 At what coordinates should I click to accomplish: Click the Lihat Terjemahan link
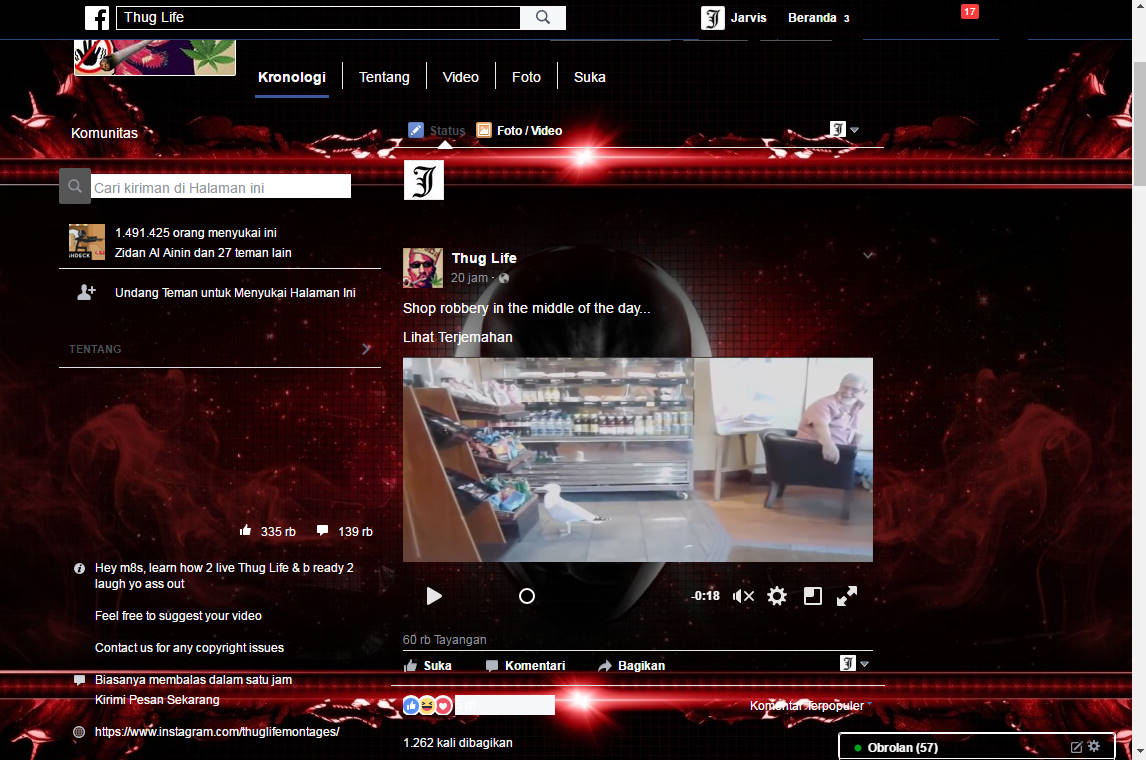click(457, 337)
